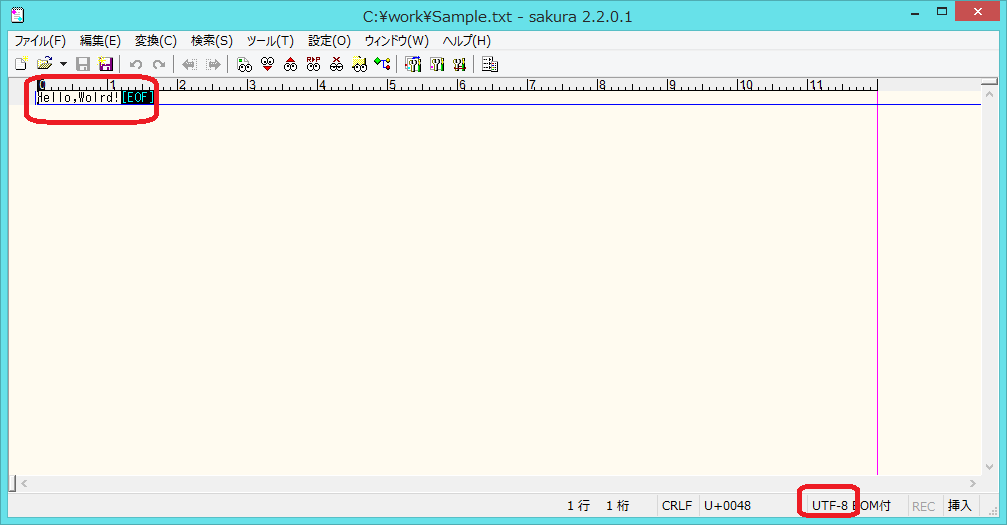Image resolution: width=1007 pixels, height=525 pixels.
Task: Click the [EOF] marker in the editor
Action: click(137, 98)
